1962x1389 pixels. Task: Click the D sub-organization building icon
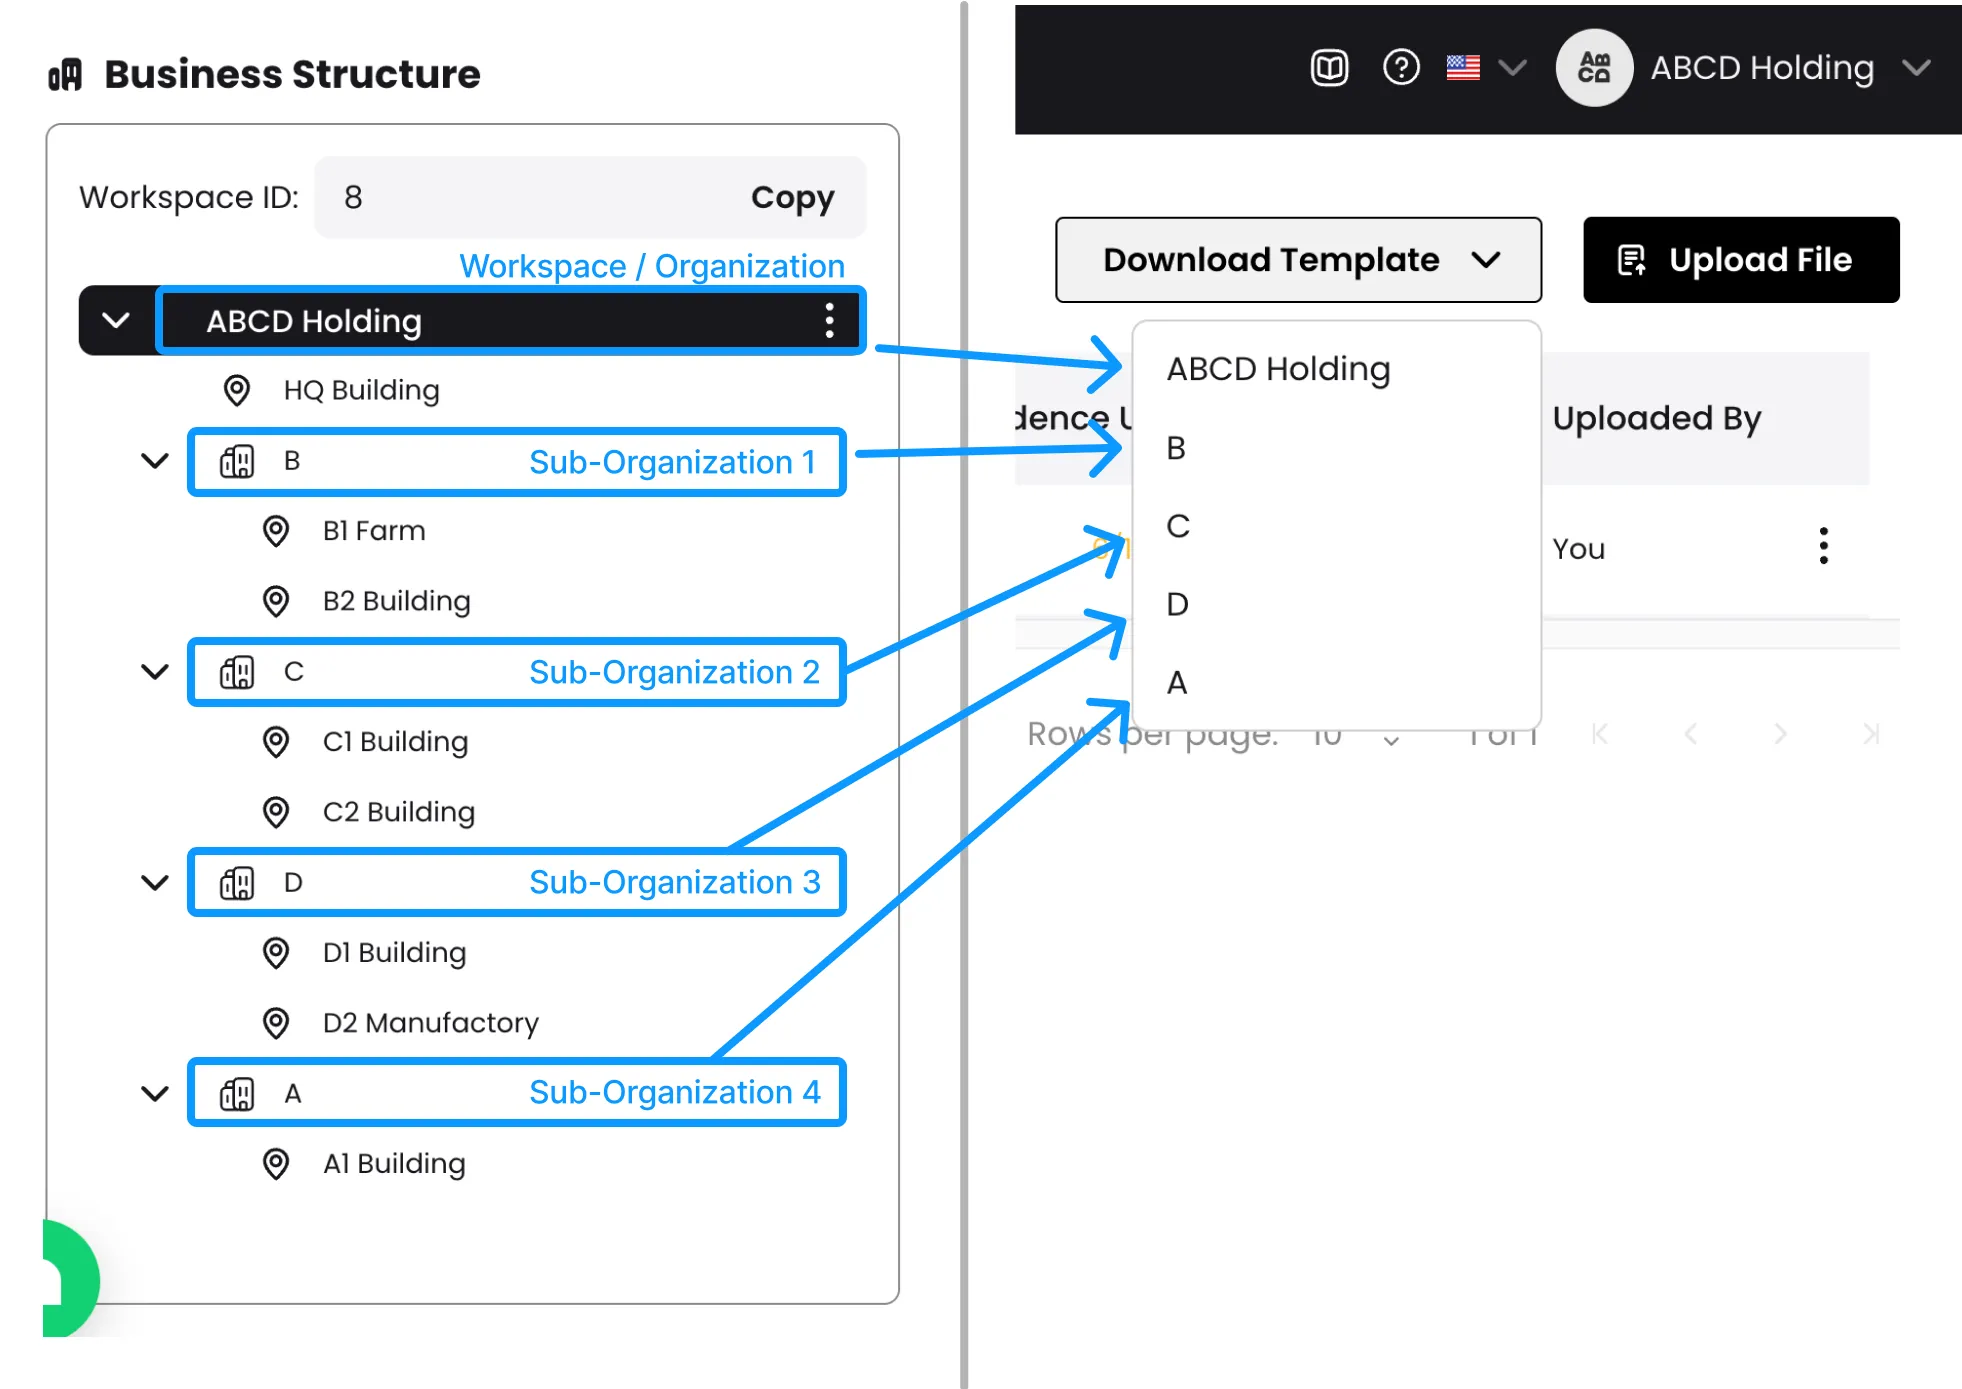pos(237,883)
